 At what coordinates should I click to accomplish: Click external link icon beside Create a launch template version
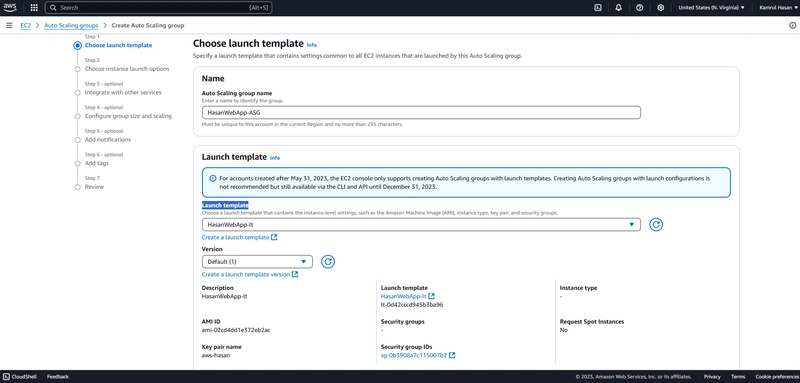tap(295, 274)
